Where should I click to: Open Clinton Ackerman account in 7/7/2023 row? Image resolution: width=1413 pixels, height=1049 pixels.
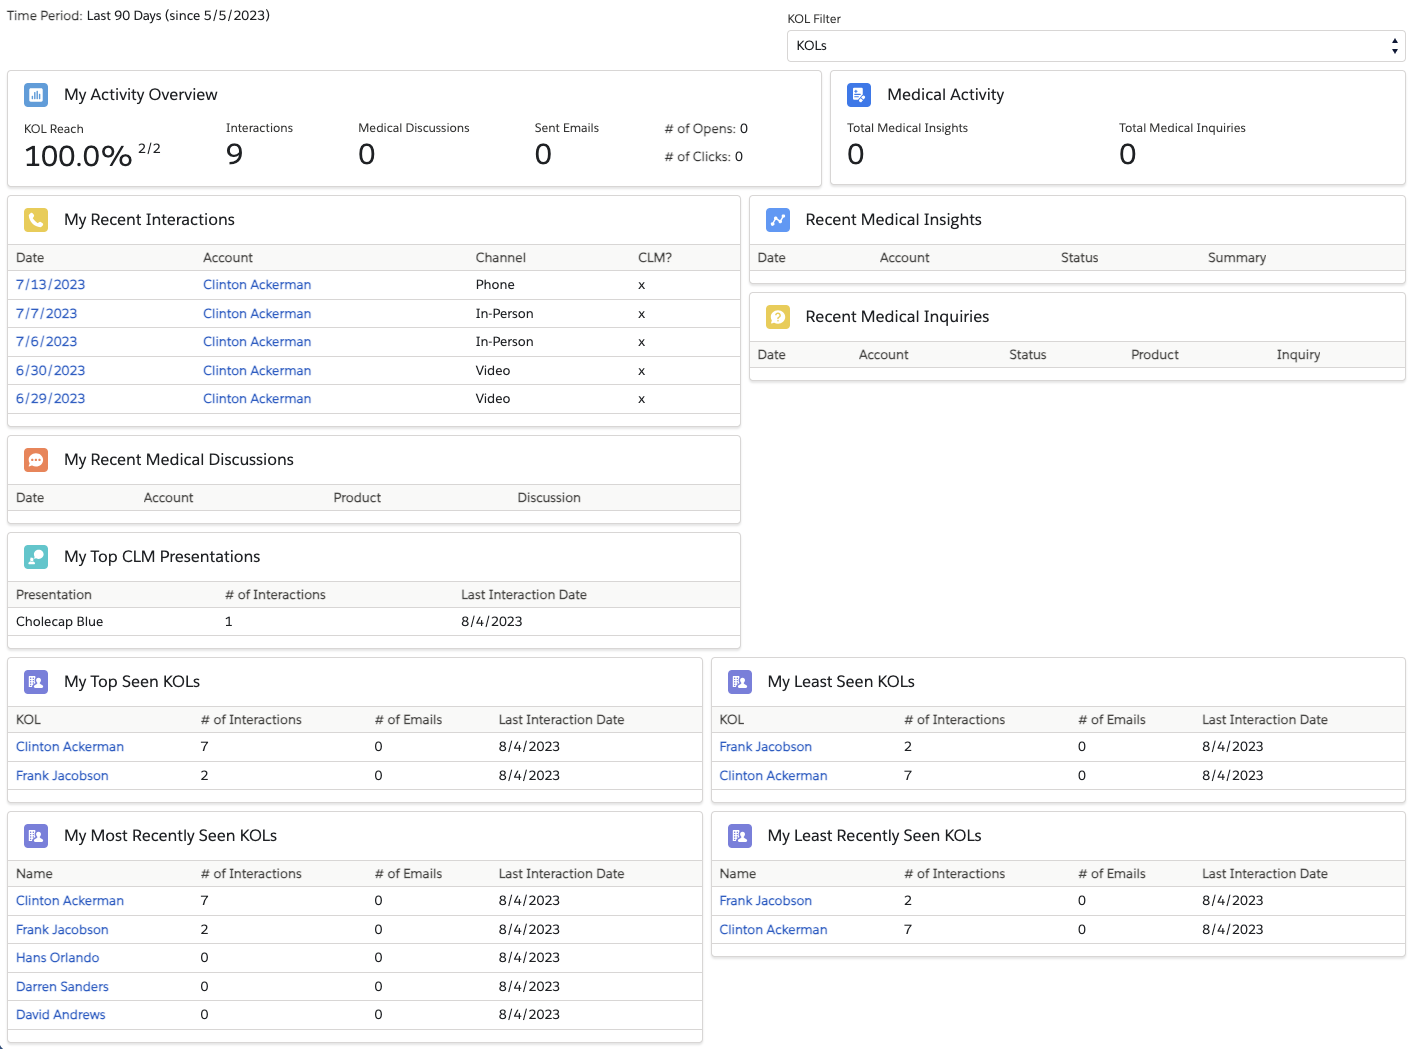click(257, 314)
